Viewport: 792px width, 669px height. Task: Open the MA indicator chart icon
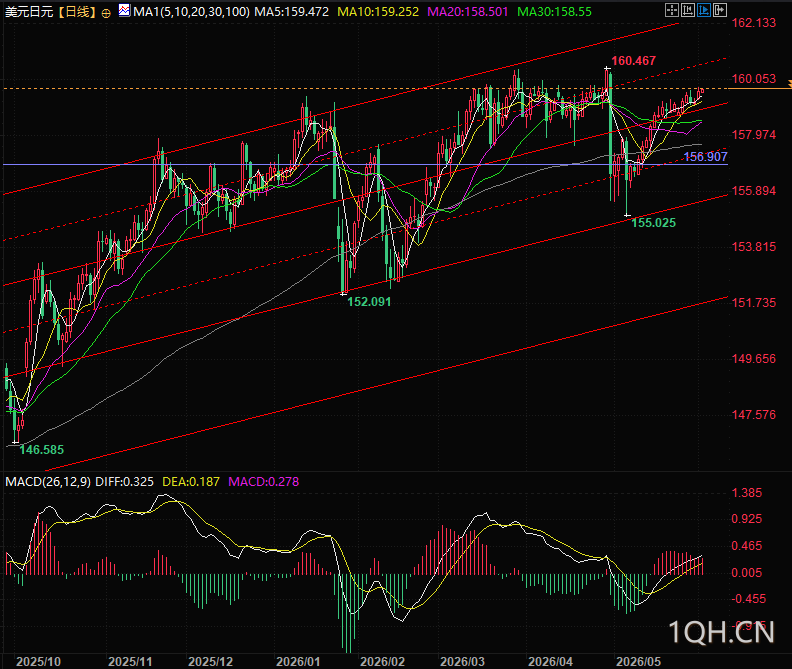[124, 10]
